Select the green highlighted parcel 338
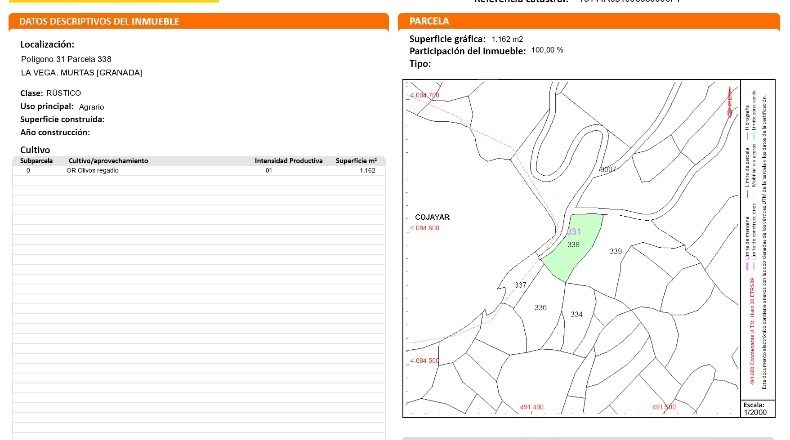790x440 pixels. [x=573, y=246]
